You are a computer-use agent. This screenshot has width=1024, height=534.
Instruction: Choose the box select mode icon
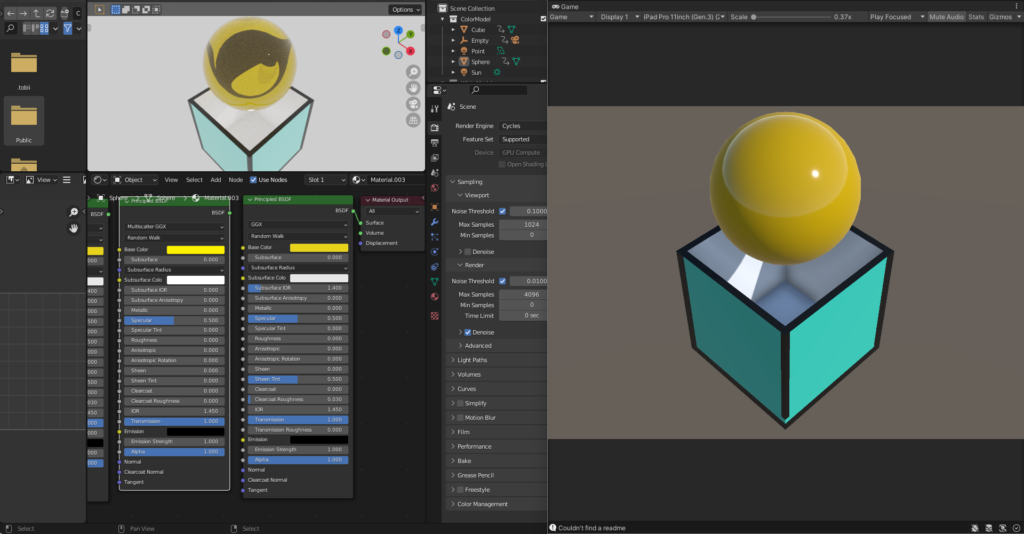tap(116, 9)
